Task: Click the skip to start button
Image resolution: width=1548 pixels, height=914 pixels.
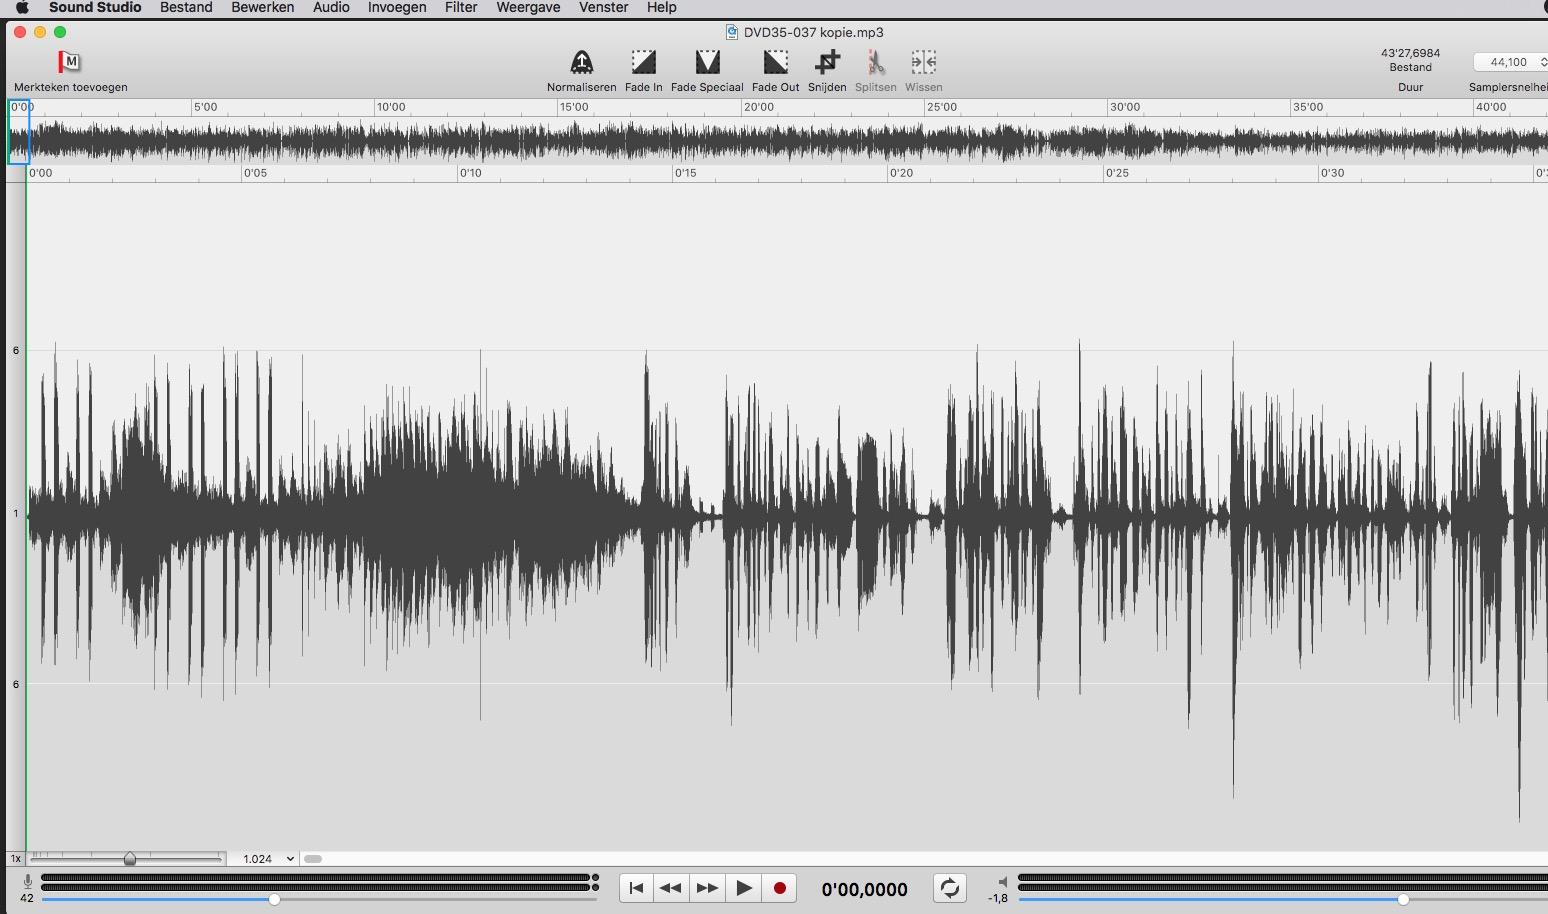Action: tap(636, 888)
